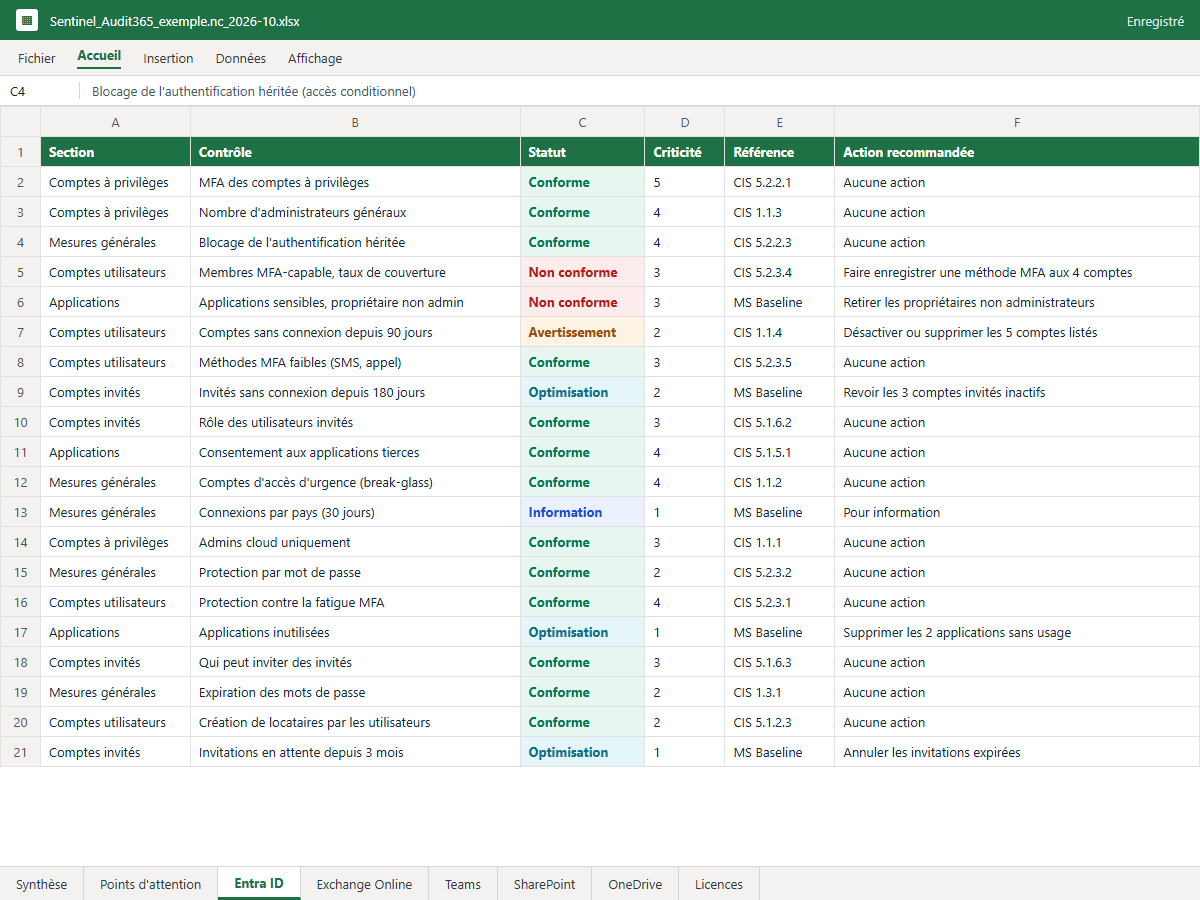This screenshot has width=1200, height=900.
Task: Click the Action recommandée header cell
Action: 1017,152
